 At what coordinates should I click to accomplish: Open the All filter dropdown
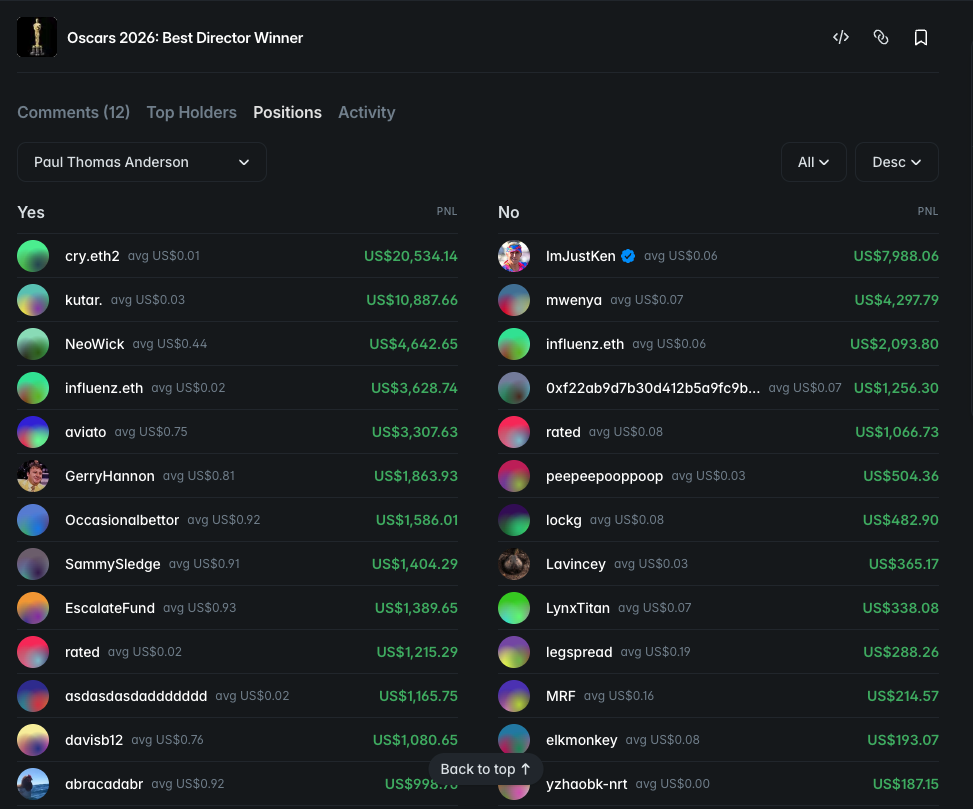814,162
